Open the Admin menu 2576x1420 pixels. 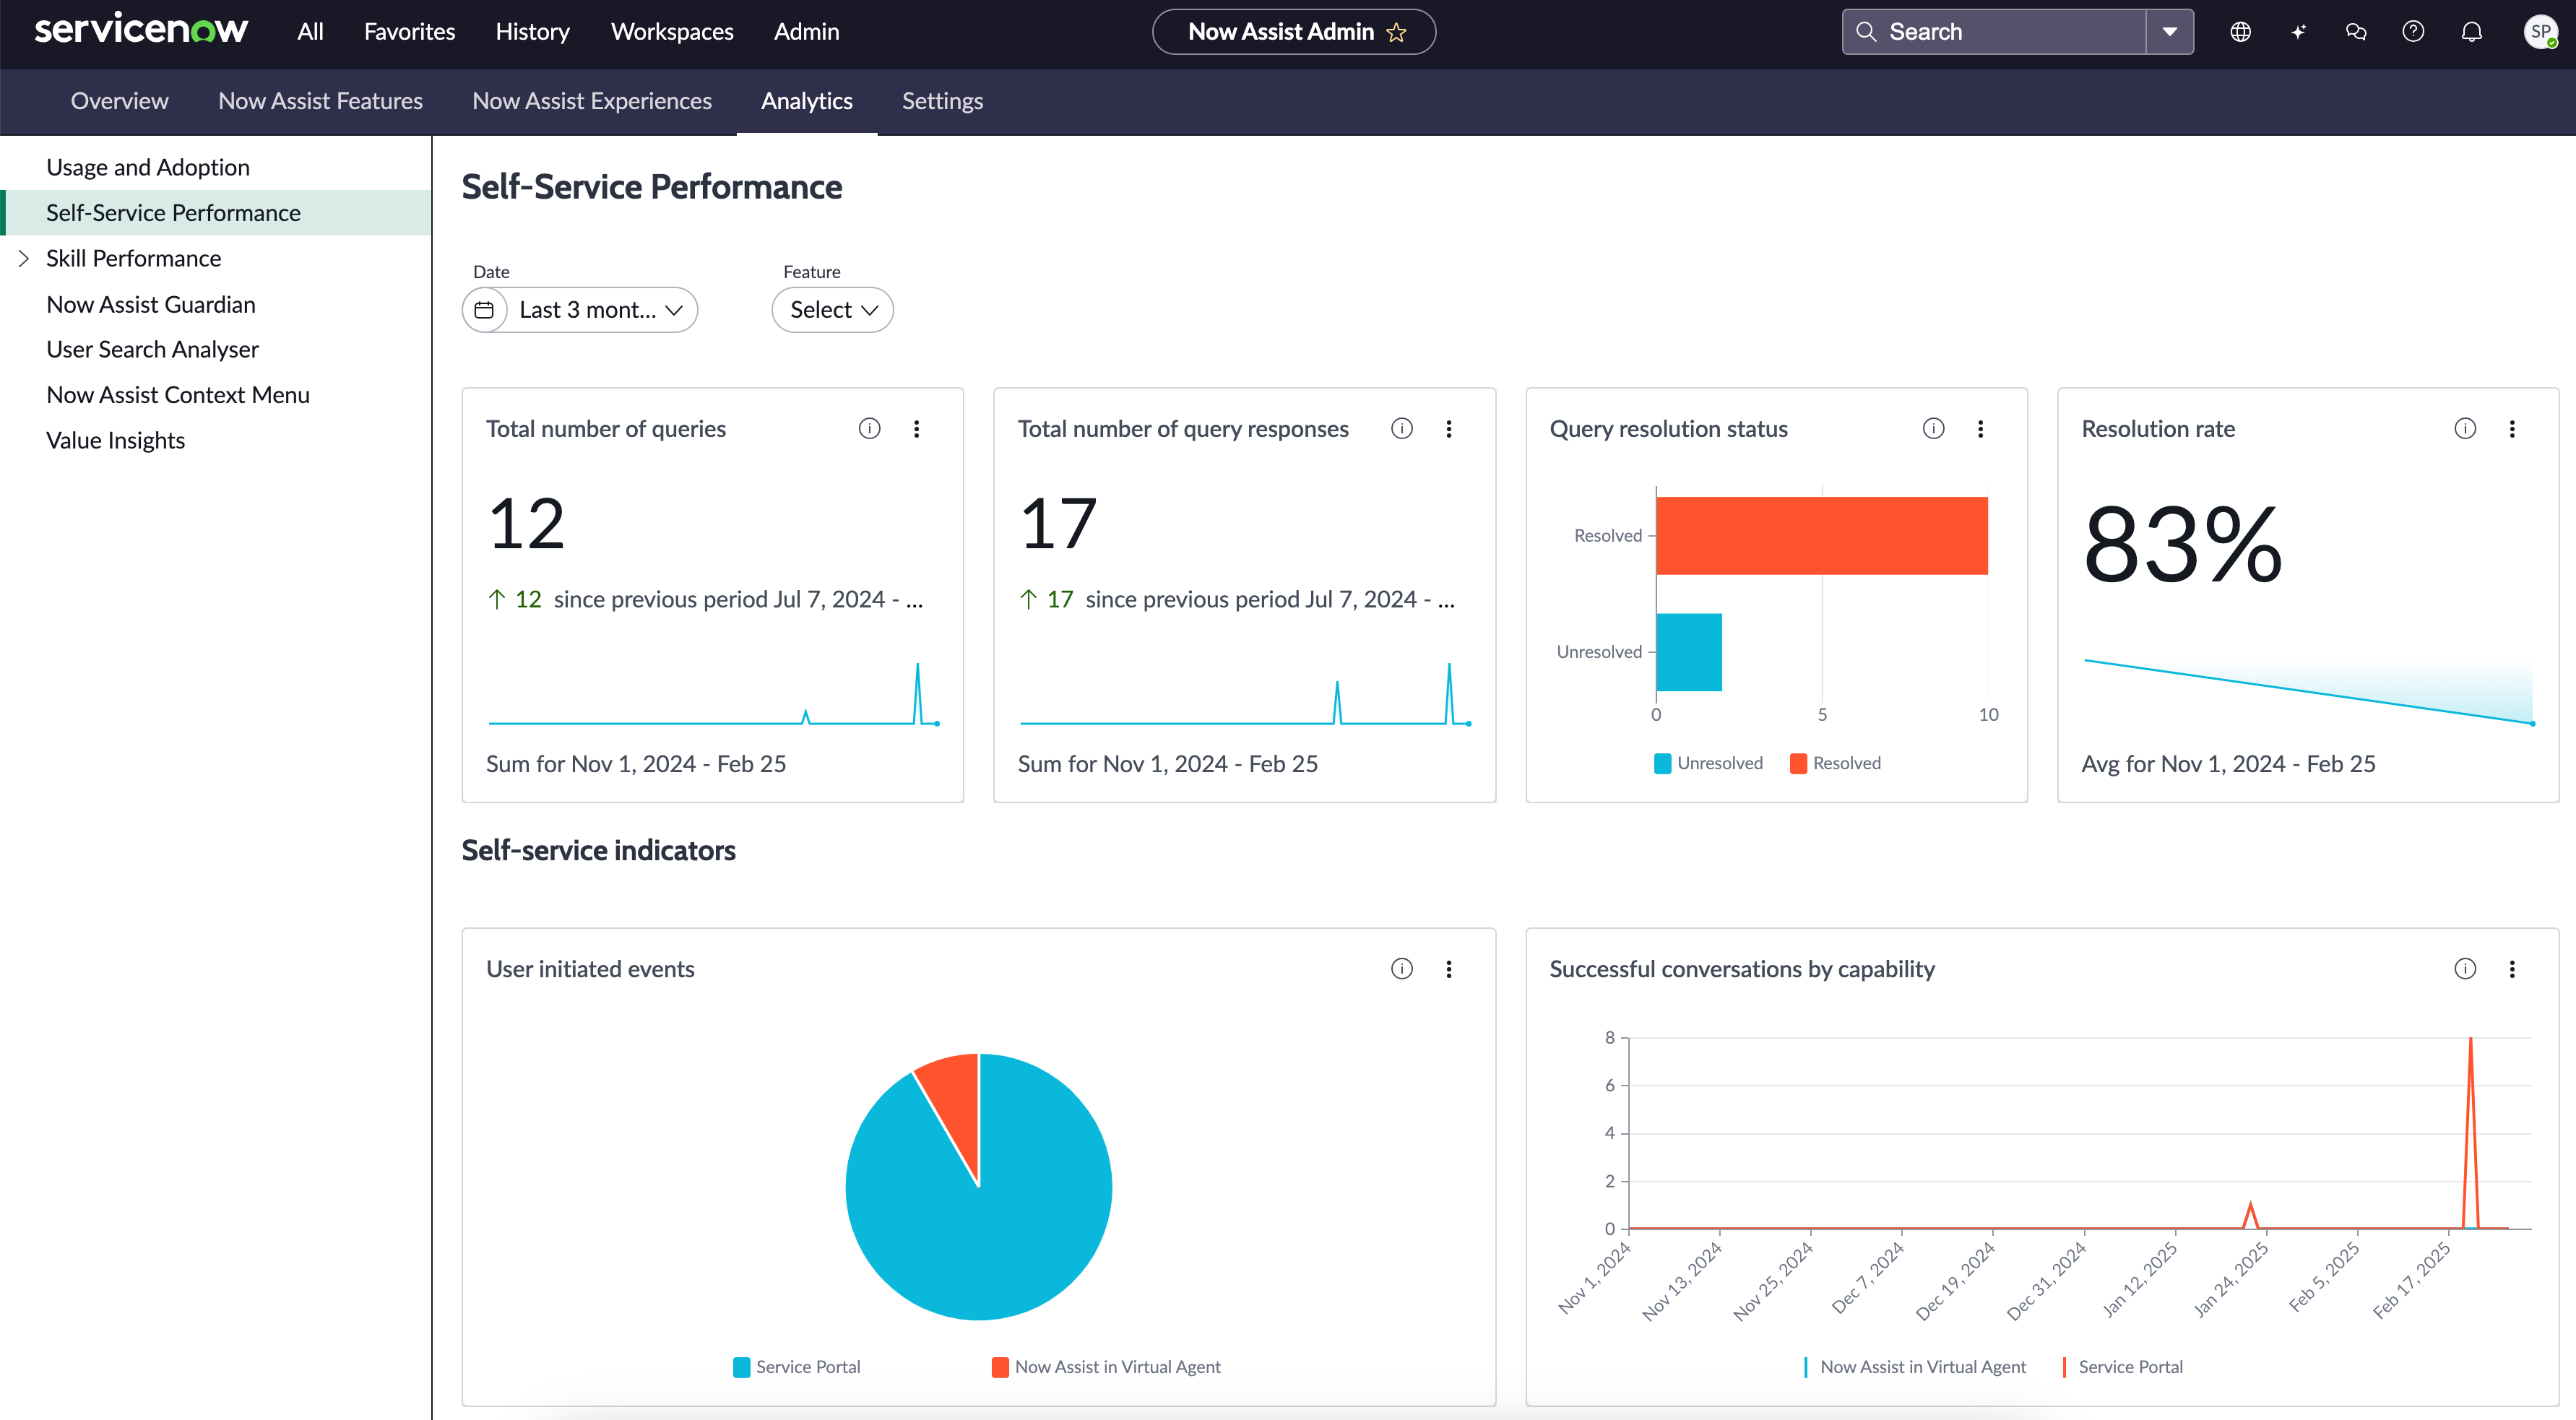(x=806, y=32)
